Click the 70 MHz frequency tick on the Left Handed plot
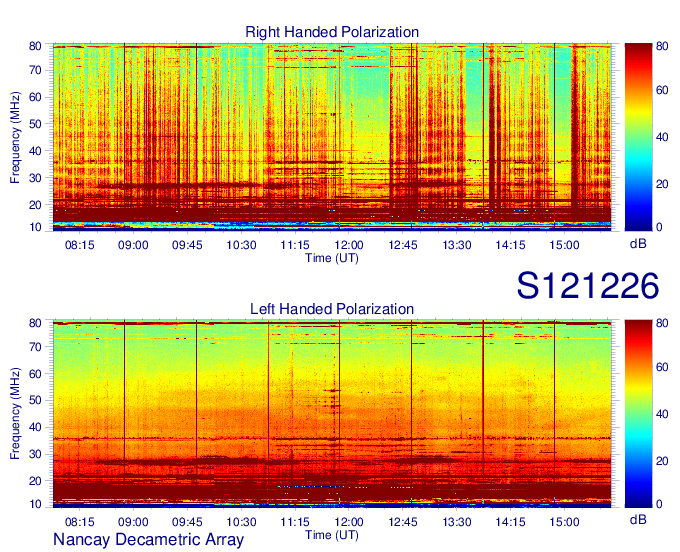 click(x=35, y=347)
